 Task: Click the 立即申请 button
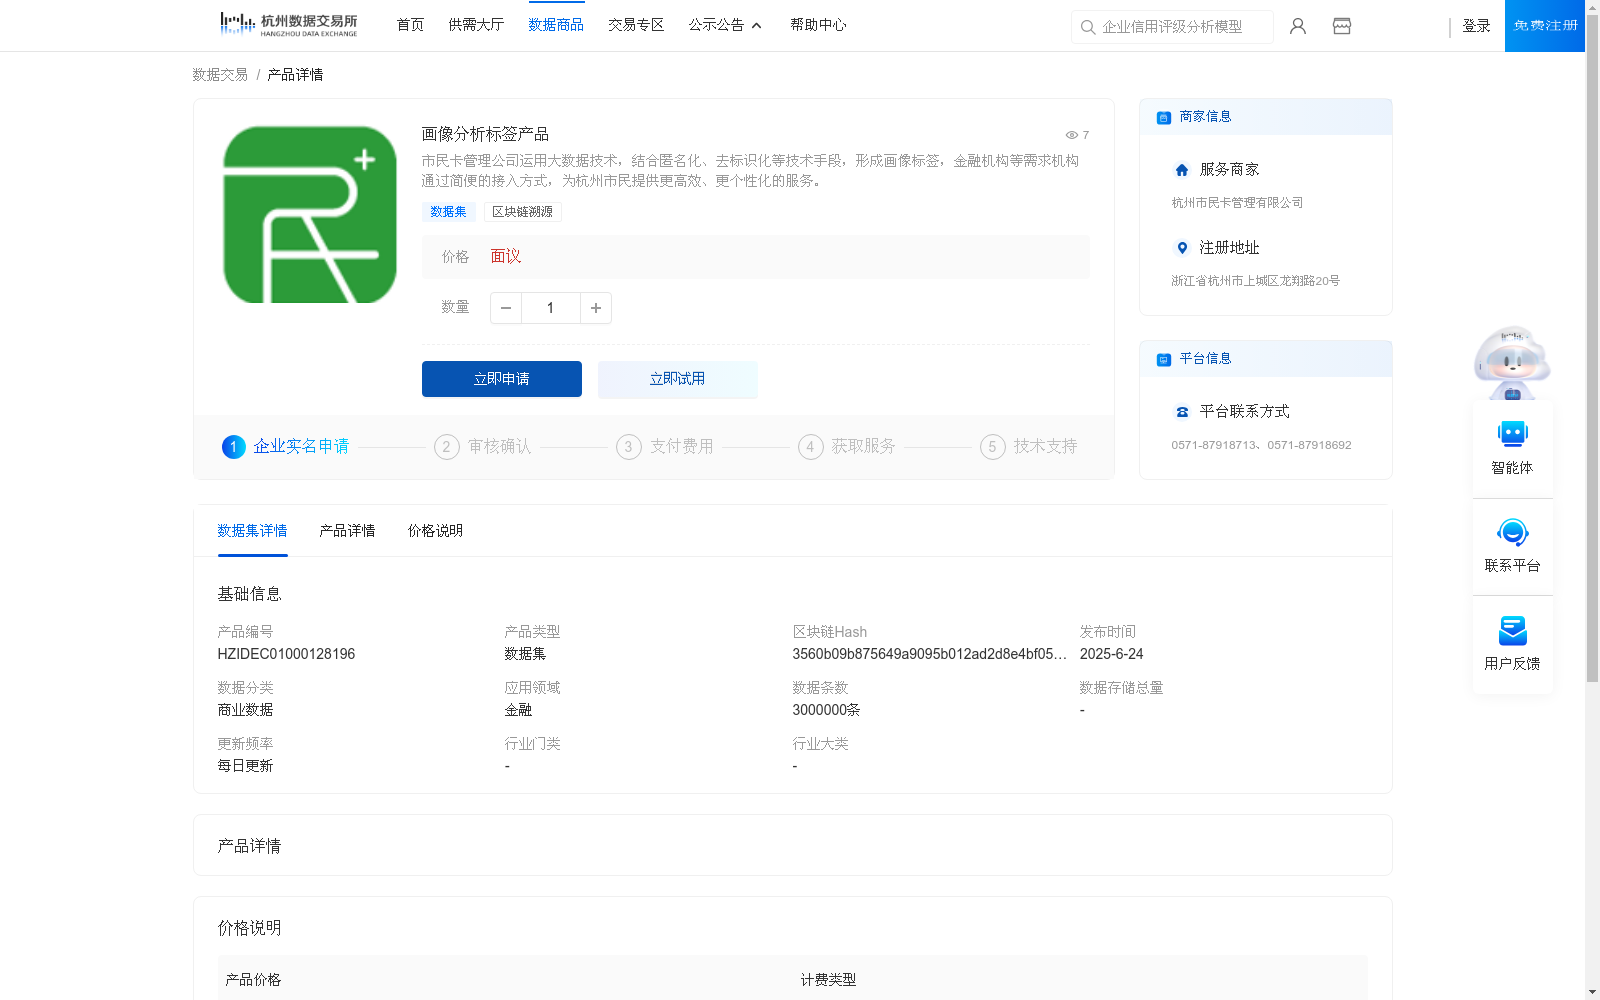(502, 379)
